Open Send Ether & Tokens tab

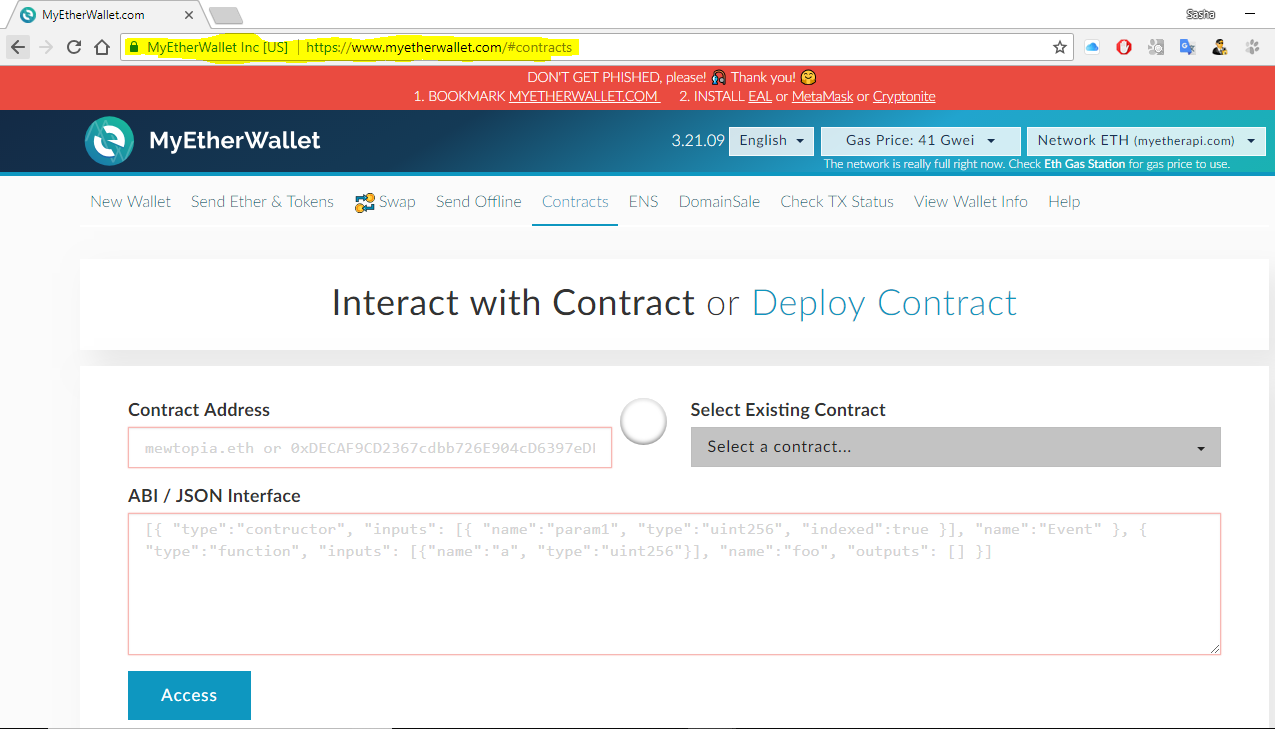(262, 202)
